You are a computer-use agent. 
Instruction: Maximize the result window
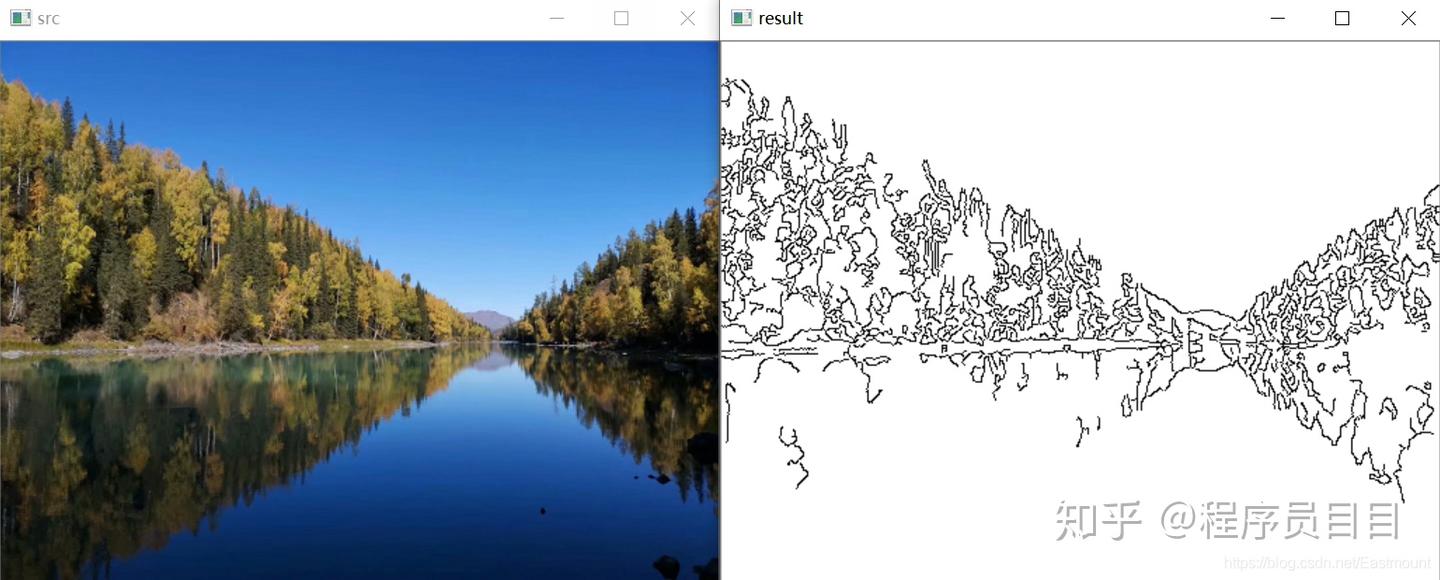pos(1342,18)
